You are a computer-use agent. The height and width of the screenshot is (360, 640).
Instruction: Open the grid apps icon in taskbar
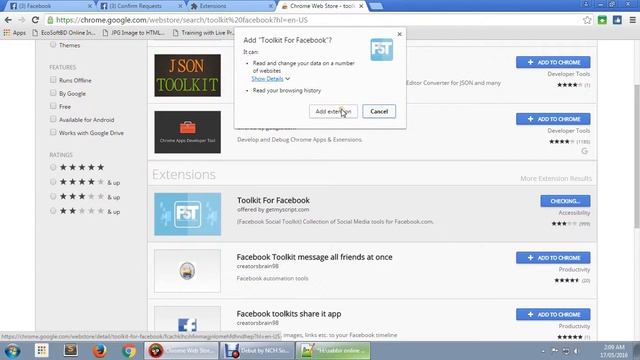click(42, 351)
